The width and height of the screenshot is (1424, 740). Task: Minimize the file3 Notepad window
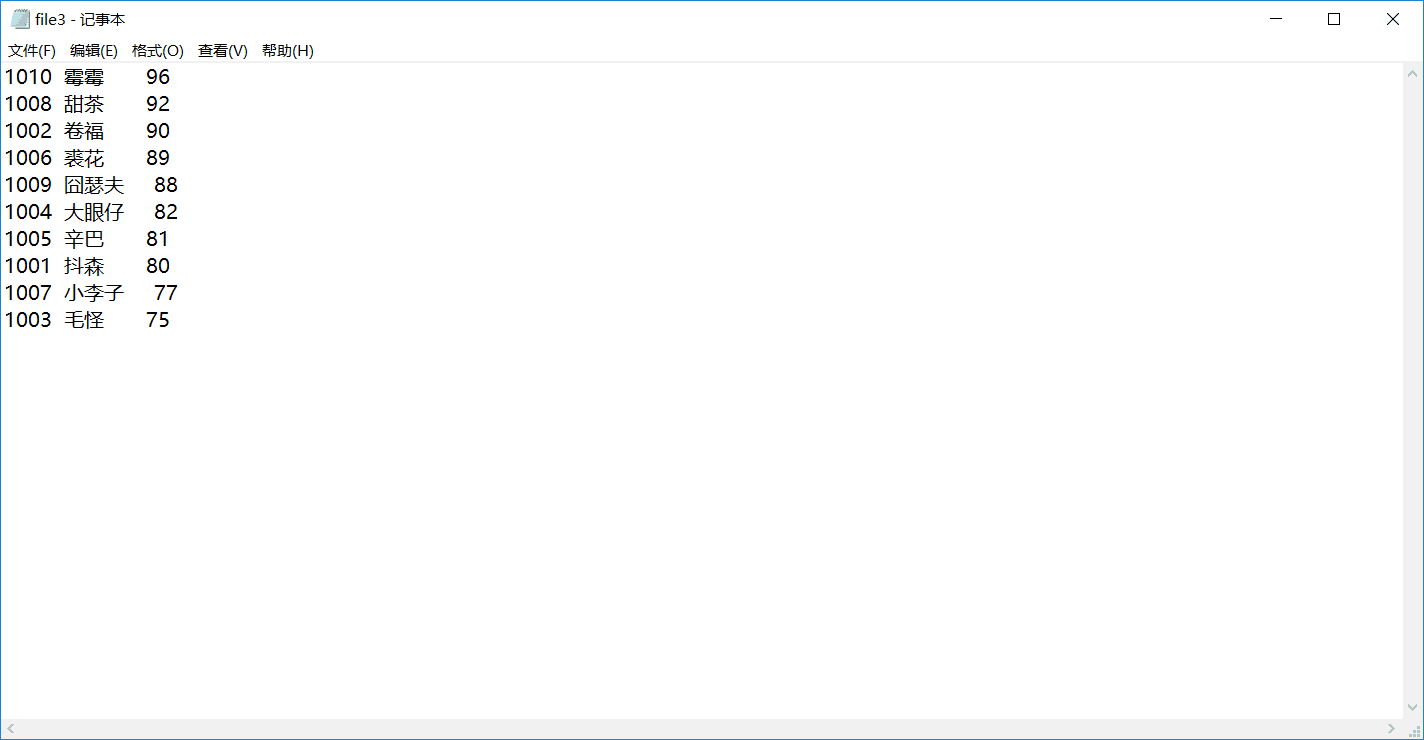click(x=1275, y=19)
